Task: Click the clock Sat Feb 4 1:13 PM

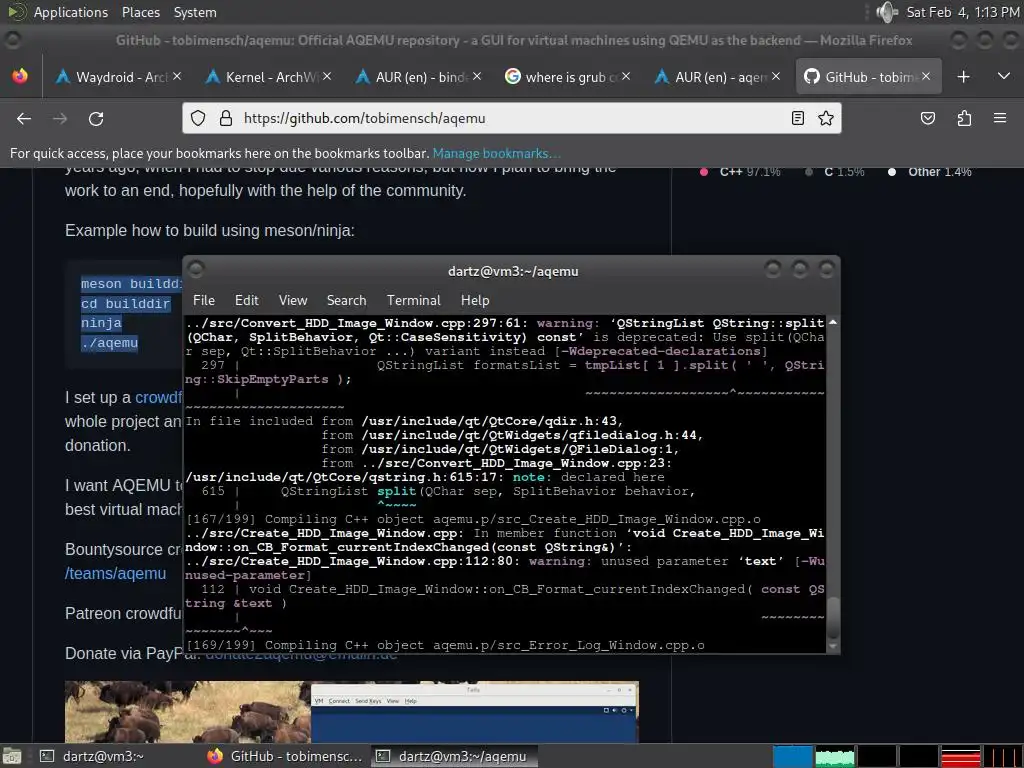Action: click(963, 12)
